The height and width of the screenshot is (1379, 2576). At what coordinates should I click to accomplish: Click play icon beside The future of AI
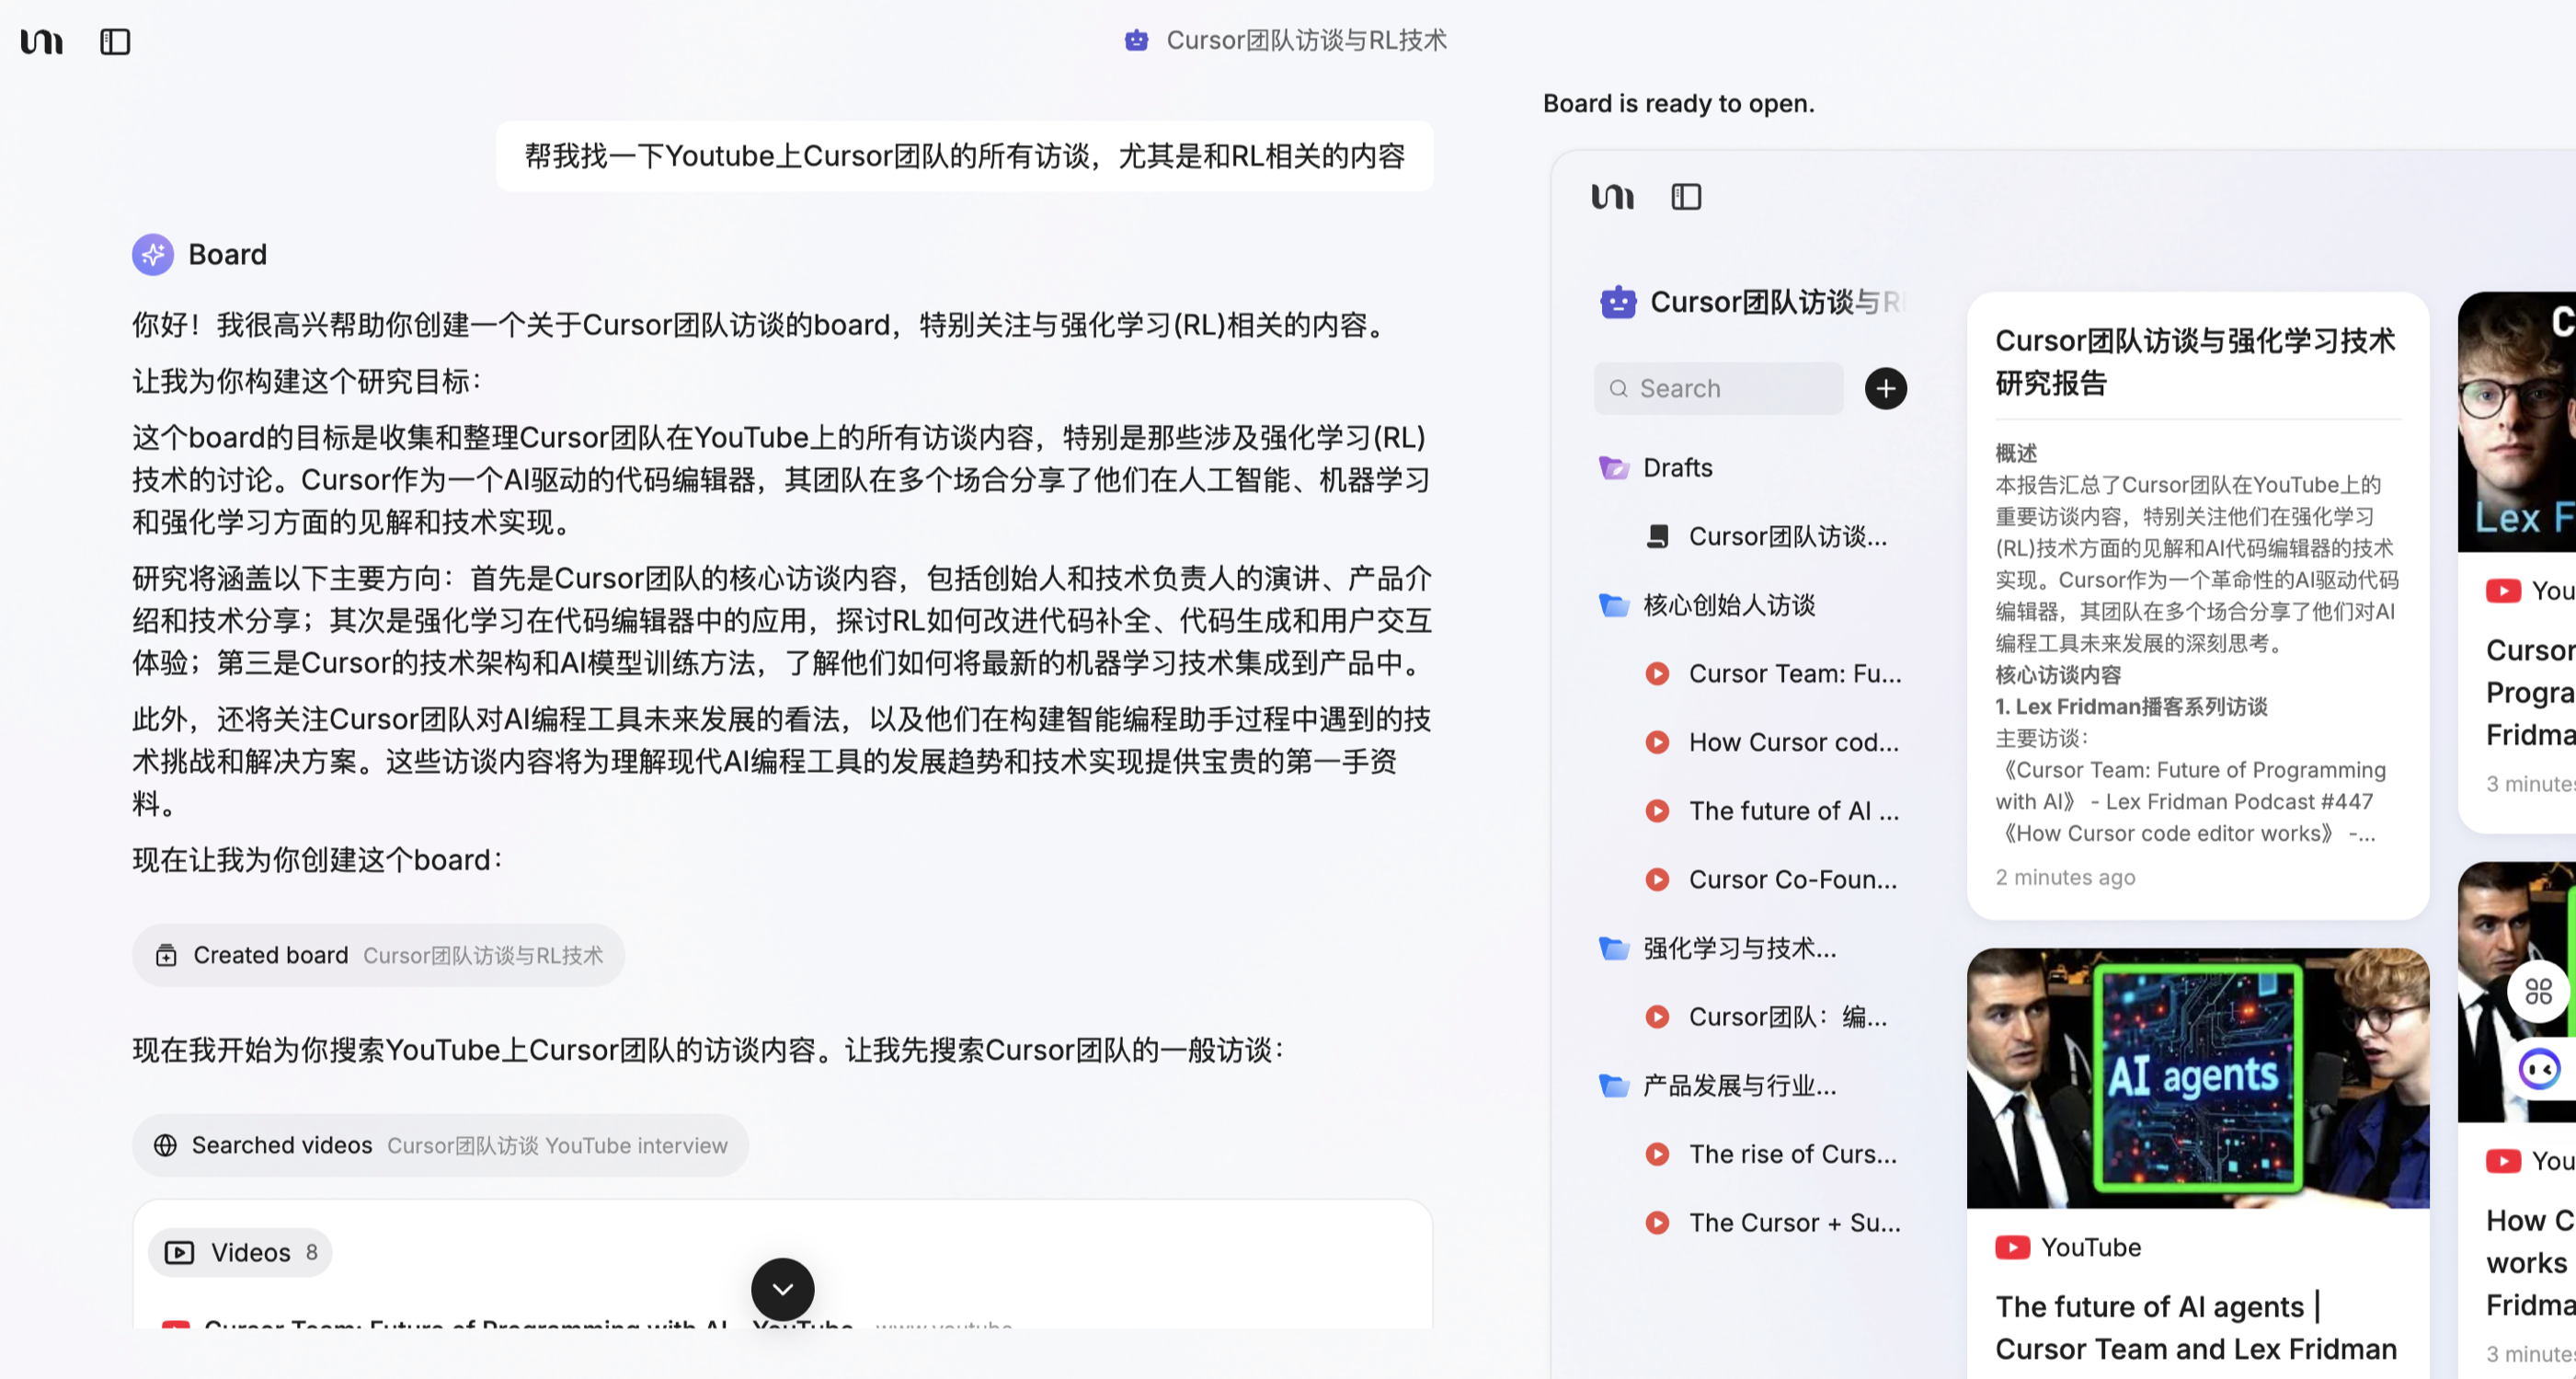1657,811
